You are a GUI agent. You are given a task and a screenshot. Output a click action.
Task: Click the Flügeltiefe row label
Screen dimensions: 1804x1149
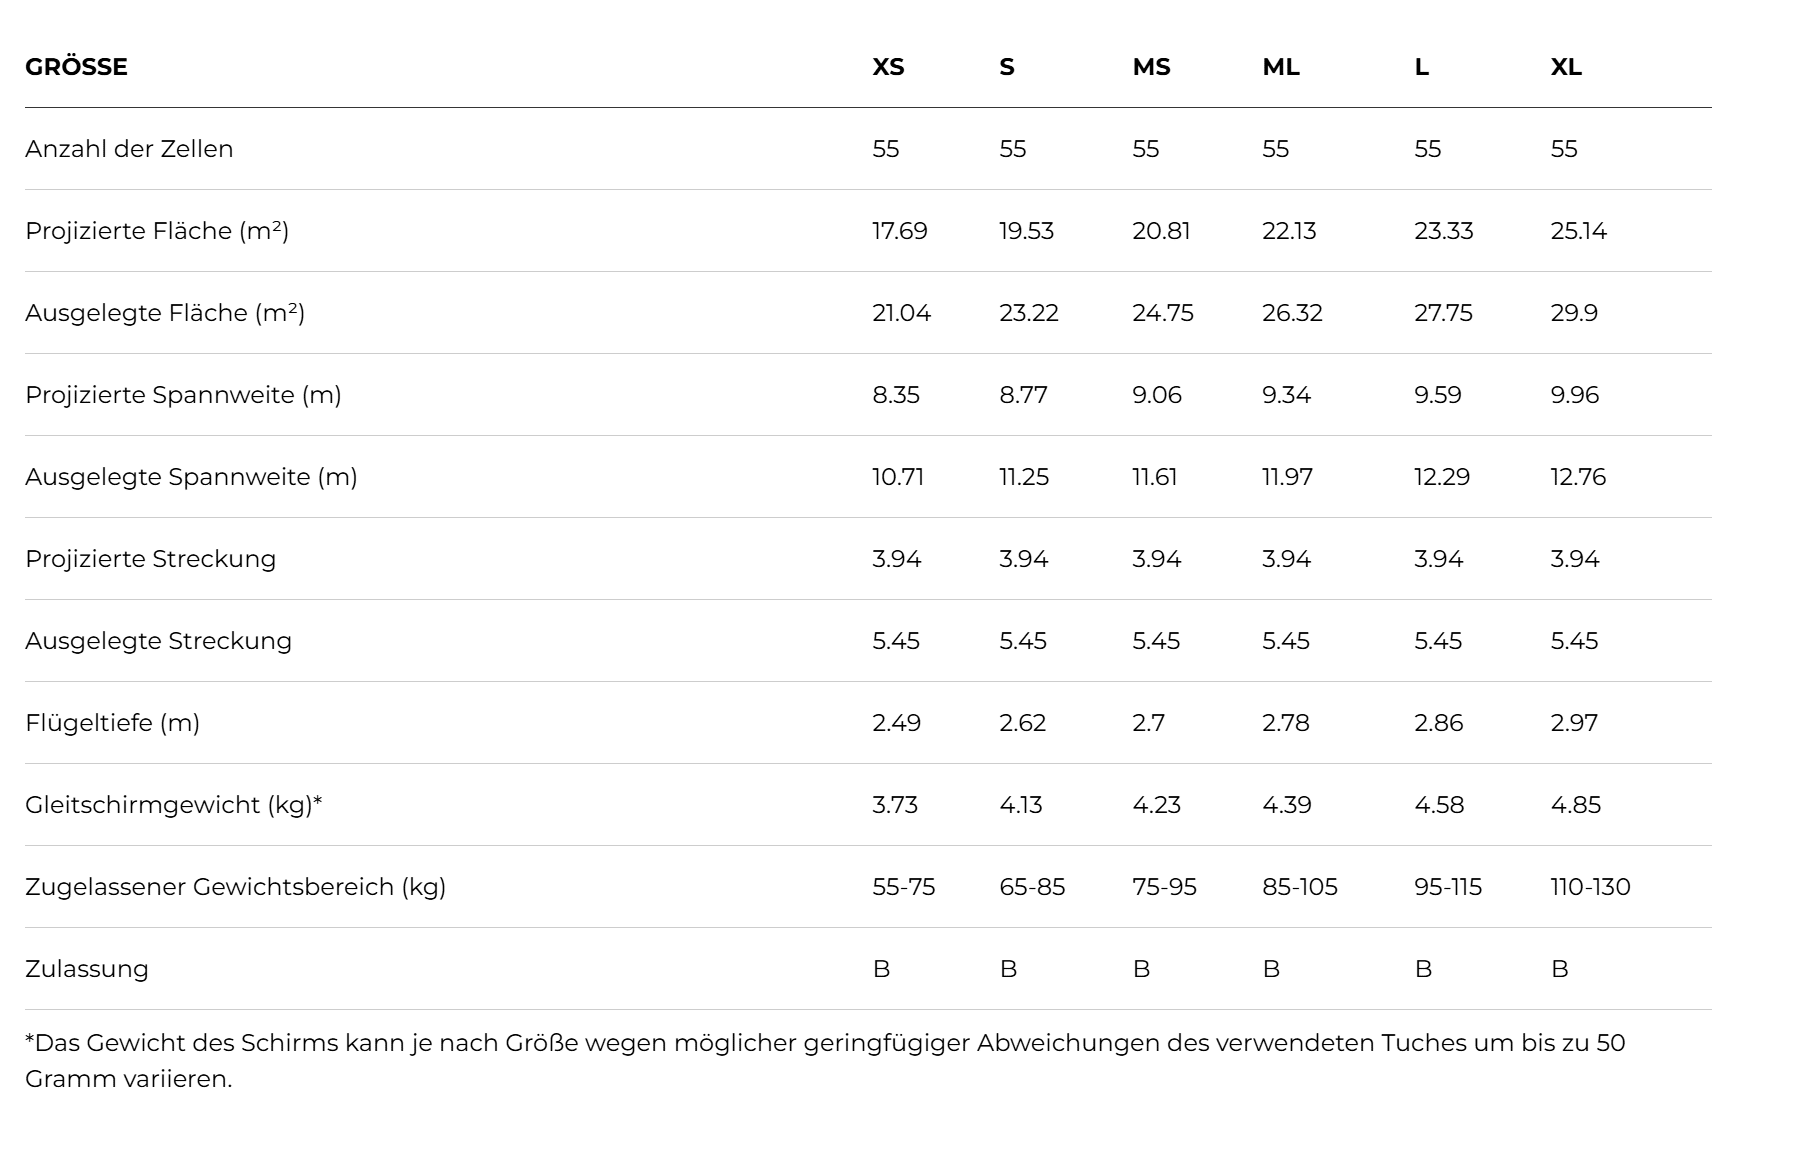pyautogui.click(x=112, y=723)
